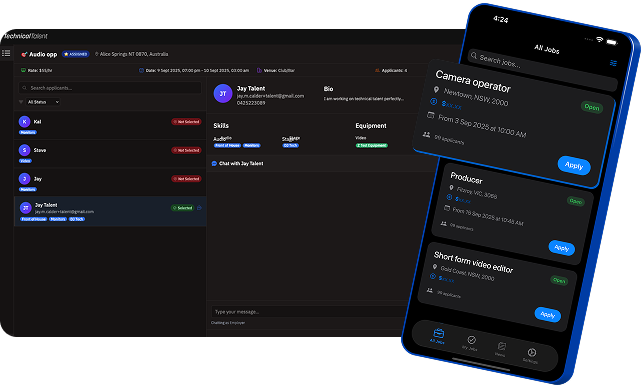
Task: Click Steve's Not Selected badge
Action: click(186, 150)
